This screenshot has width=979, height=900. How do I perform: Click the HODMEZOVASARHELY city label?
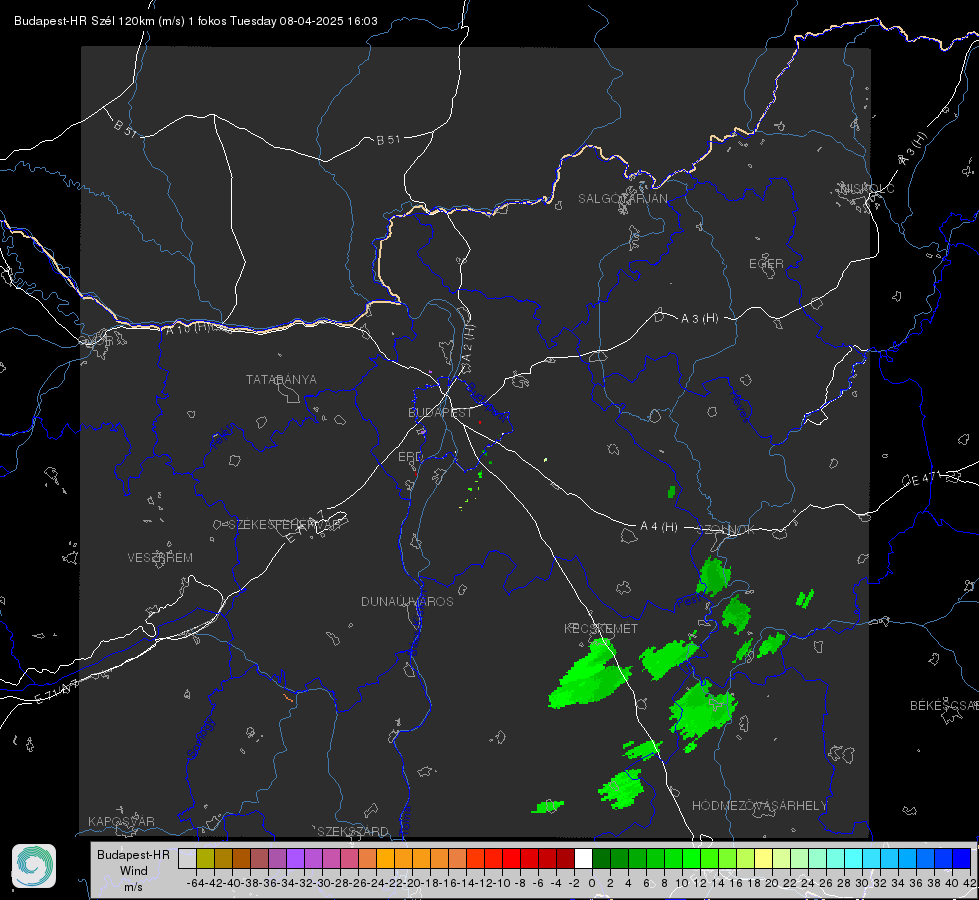point(759,806)
